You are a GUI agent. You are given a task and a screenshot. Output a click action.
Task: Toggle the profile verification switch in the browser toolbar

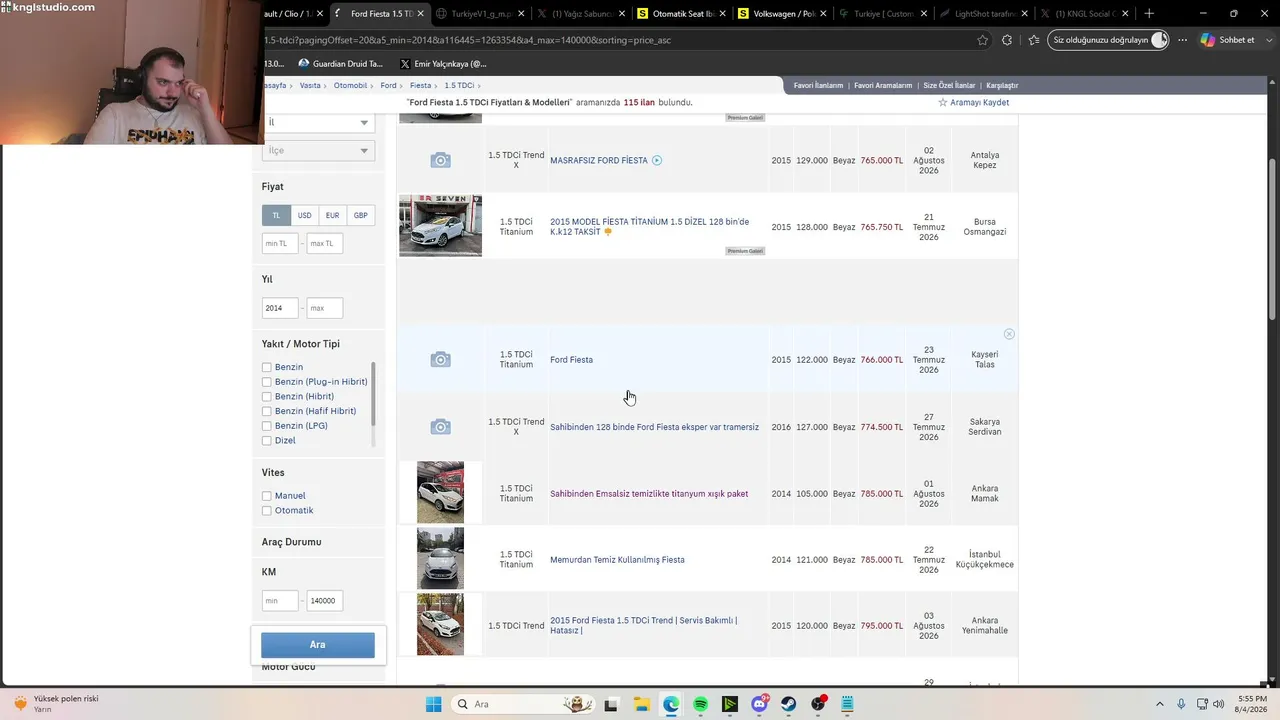[1159, 40]
